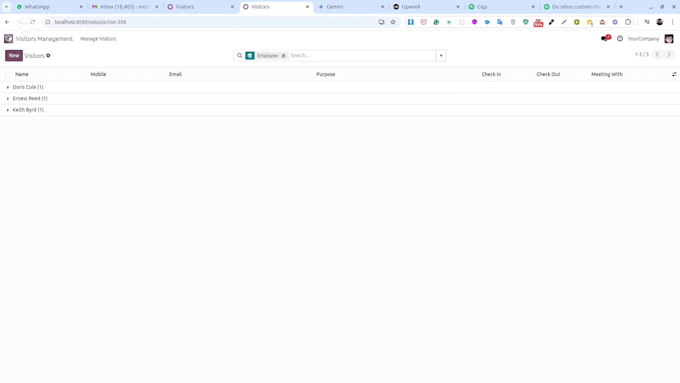
Task: Sort by Purpose column header
Action: point(326,74)
